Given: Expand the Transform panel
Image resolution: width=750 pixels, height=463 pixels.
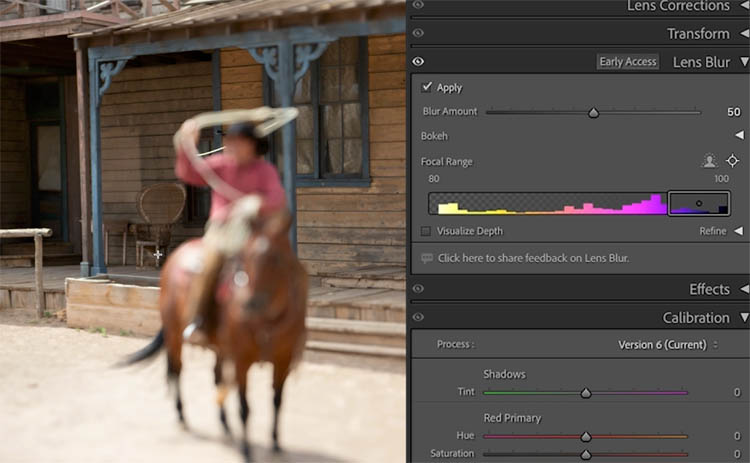Looking at the screenshot, I should 744,33.
